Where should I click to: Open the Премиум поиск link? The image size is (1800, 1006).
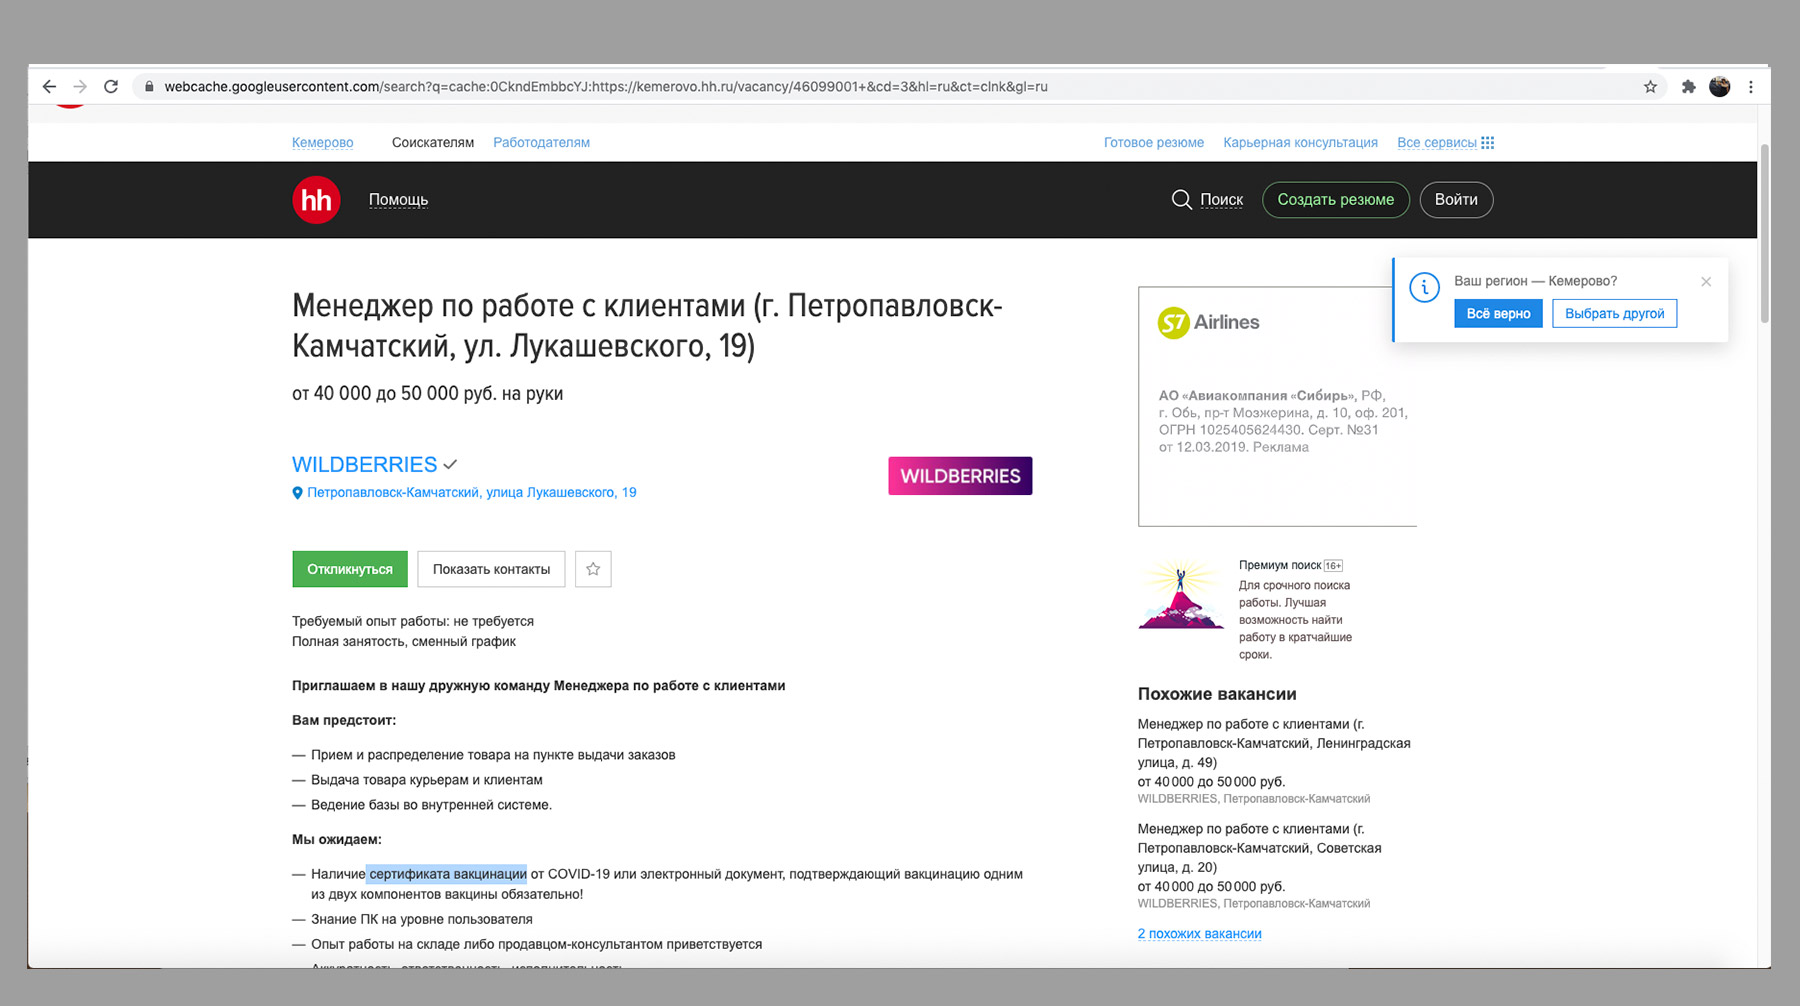pos(1280,565)
